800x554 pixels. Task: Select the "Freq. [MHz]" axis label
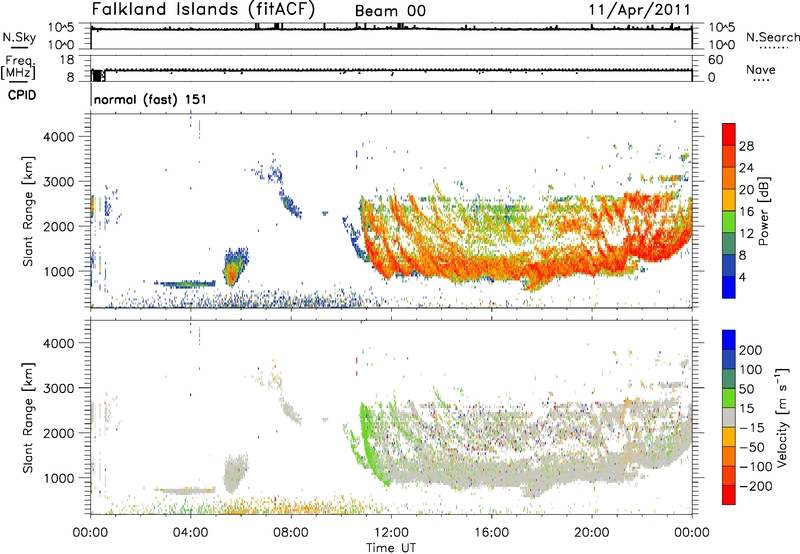(18, 67)
